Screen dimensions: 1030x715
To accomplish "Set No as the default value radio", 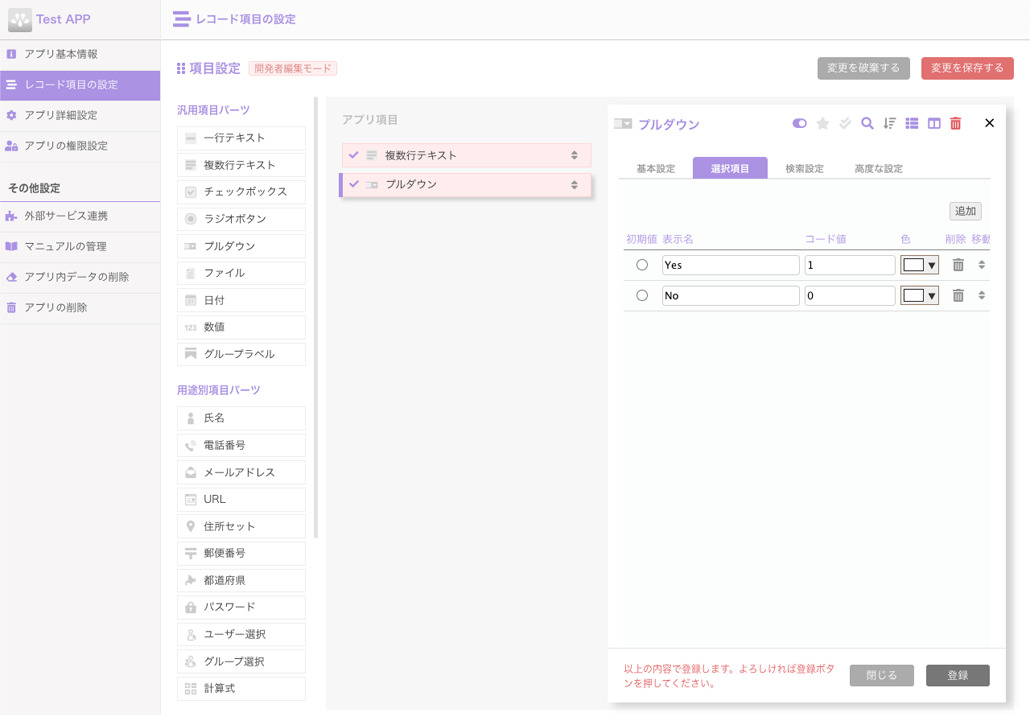I will tap(642, 296).
